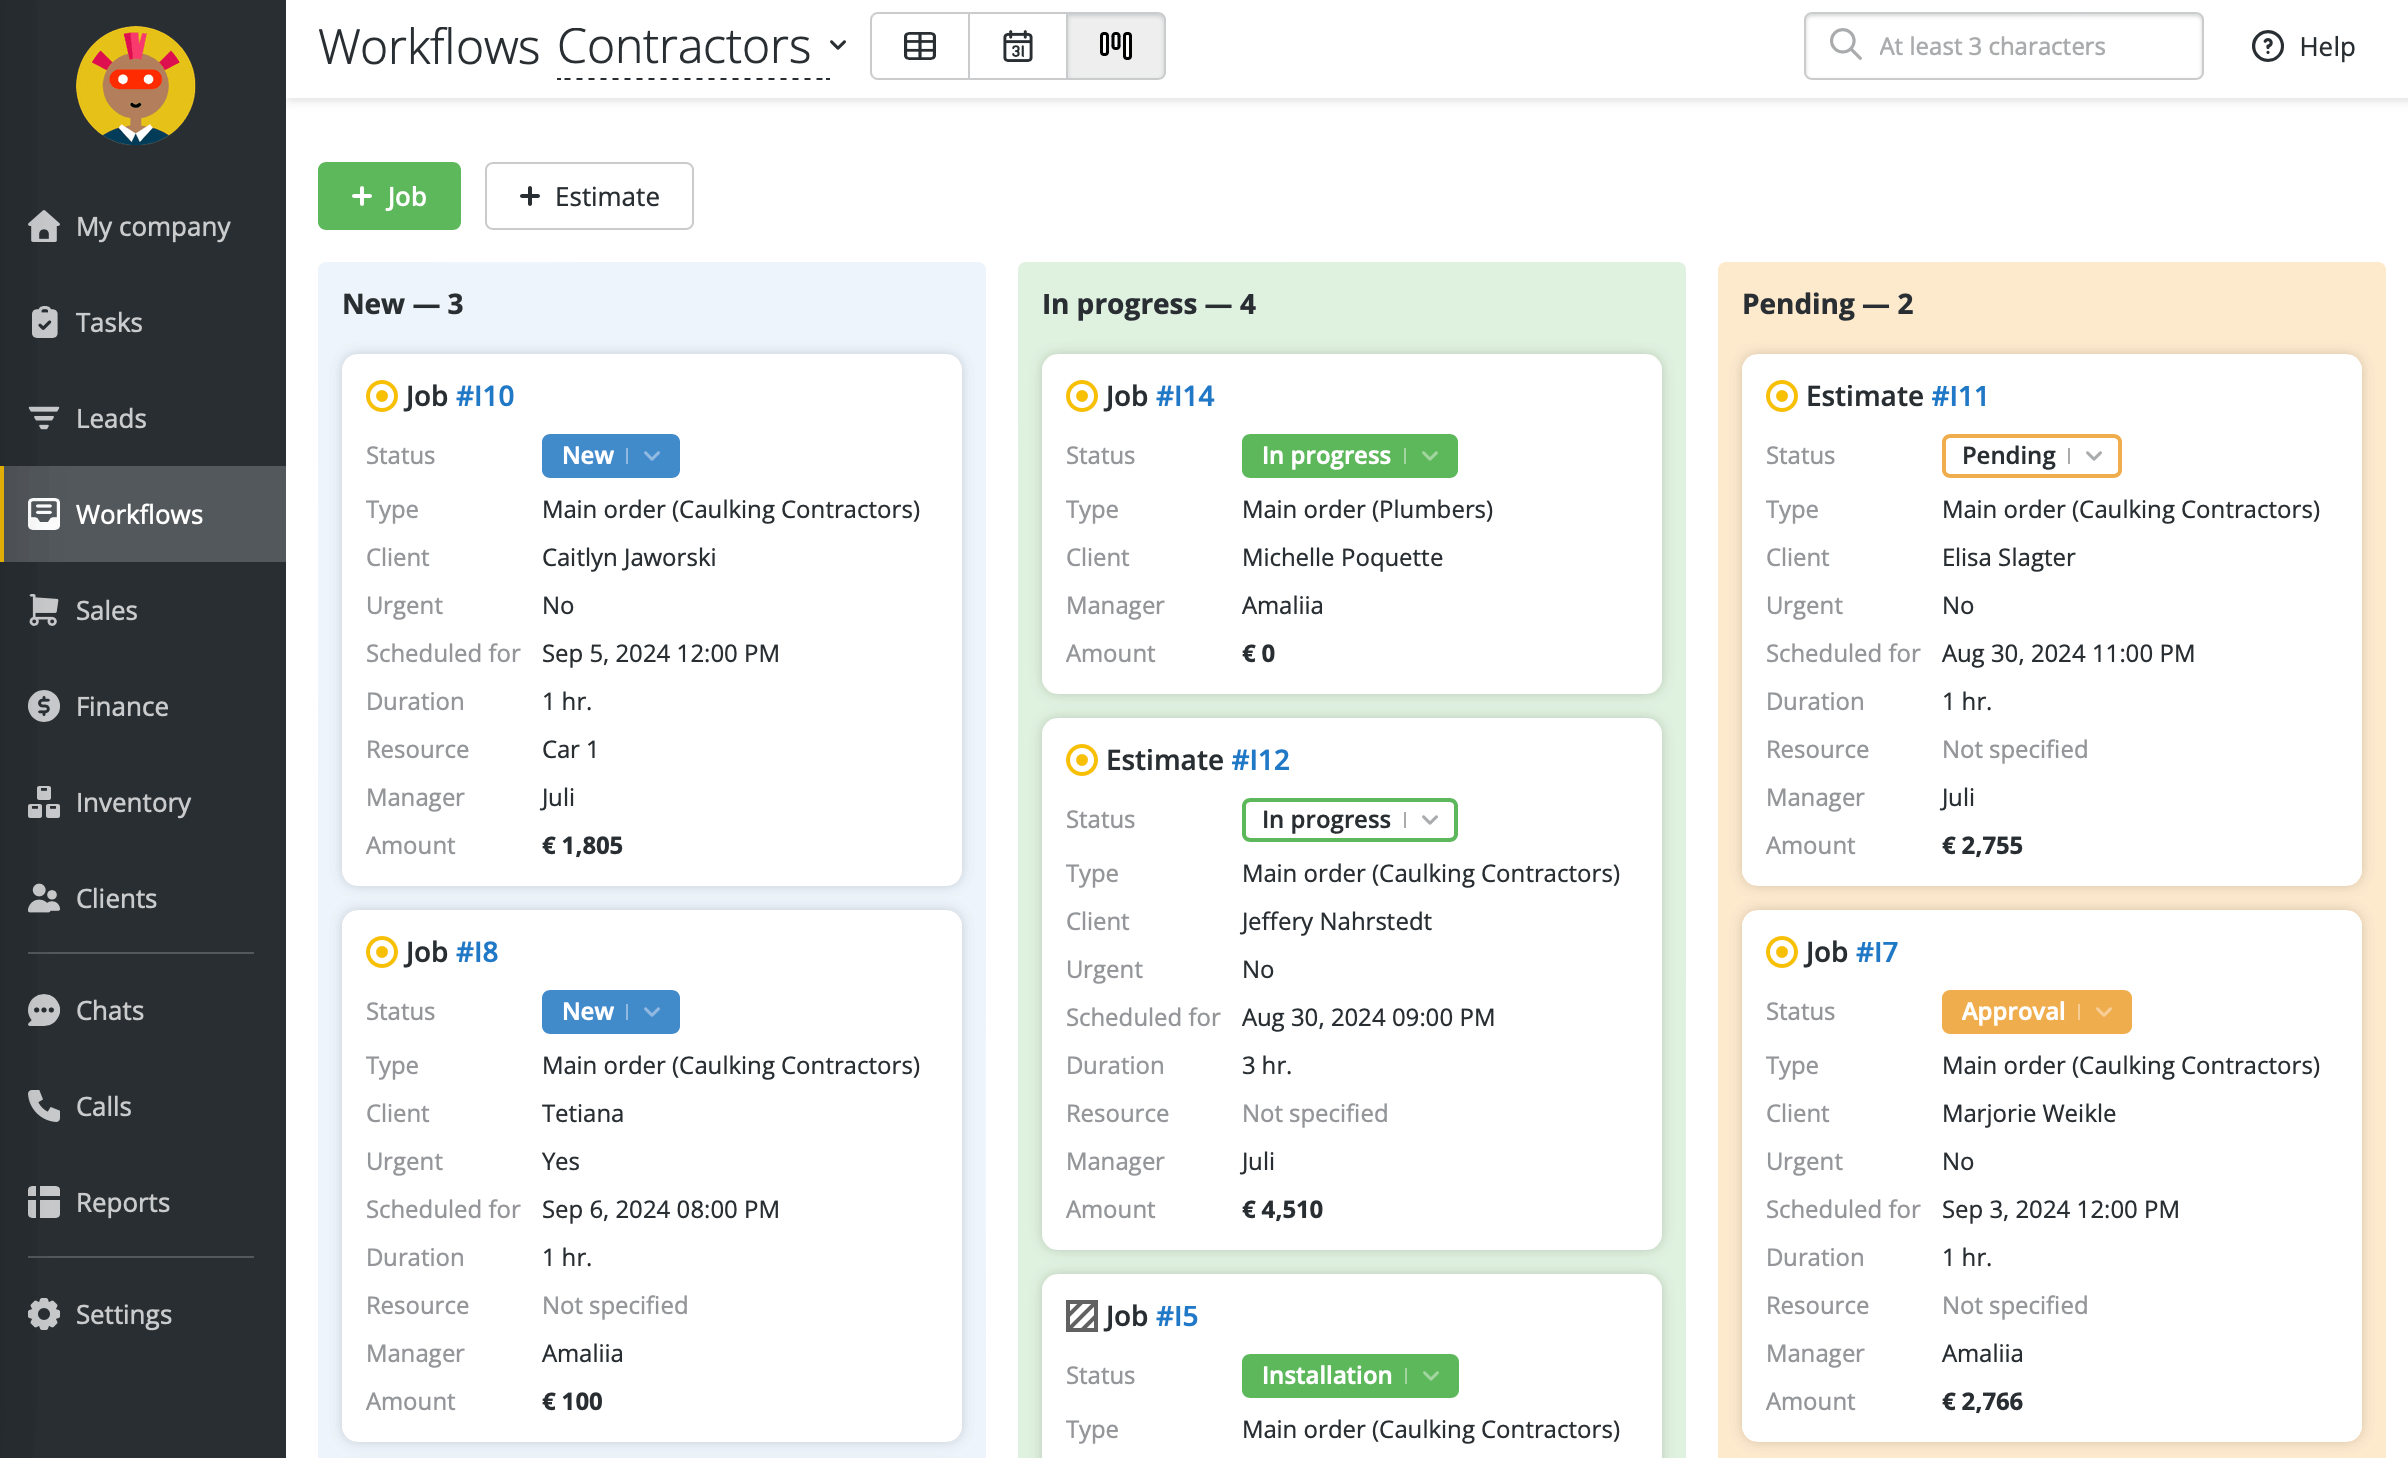The width and height of the screenshot is (2408, 1458).
Task: Click the Add Estimate button
Action: [588, 196]
